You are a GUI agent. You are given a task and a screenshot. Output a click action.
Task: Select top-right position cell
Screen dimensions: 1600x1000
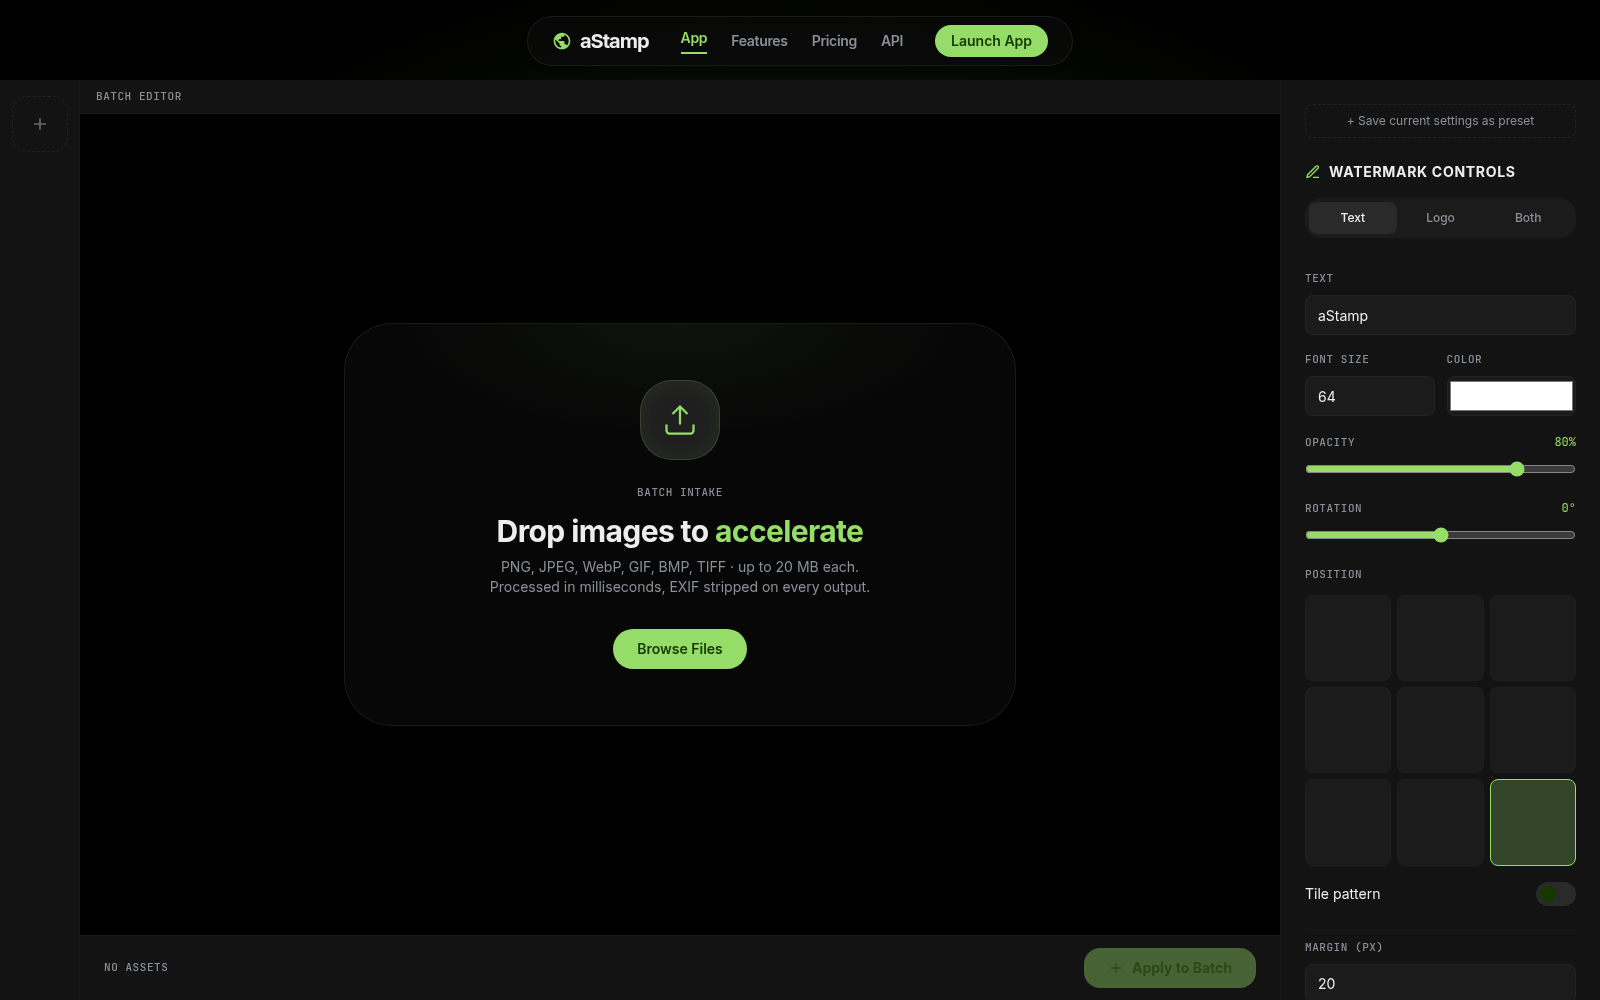click(x=1533, y=638)
